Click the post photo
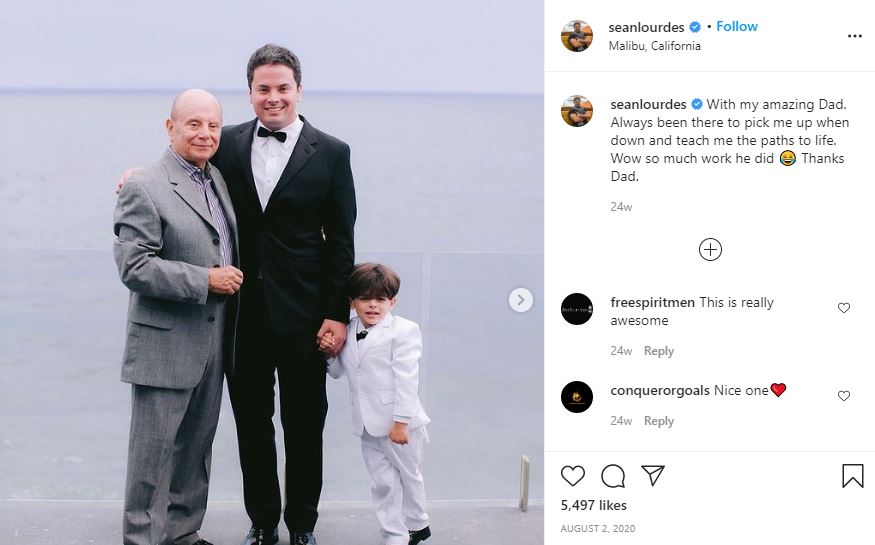 click(x=272, y=272)
